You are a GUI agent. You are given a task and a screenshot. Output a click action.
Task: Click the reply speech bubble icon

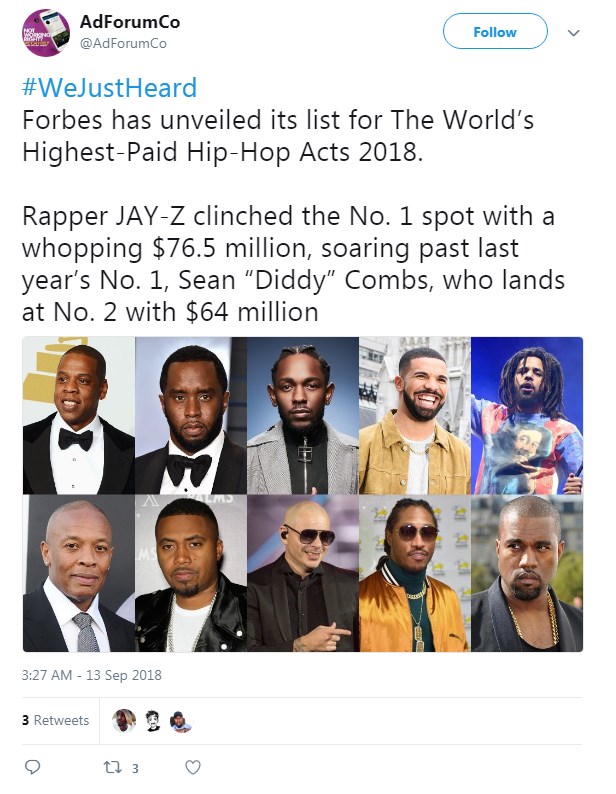click(x=32, y=767)
